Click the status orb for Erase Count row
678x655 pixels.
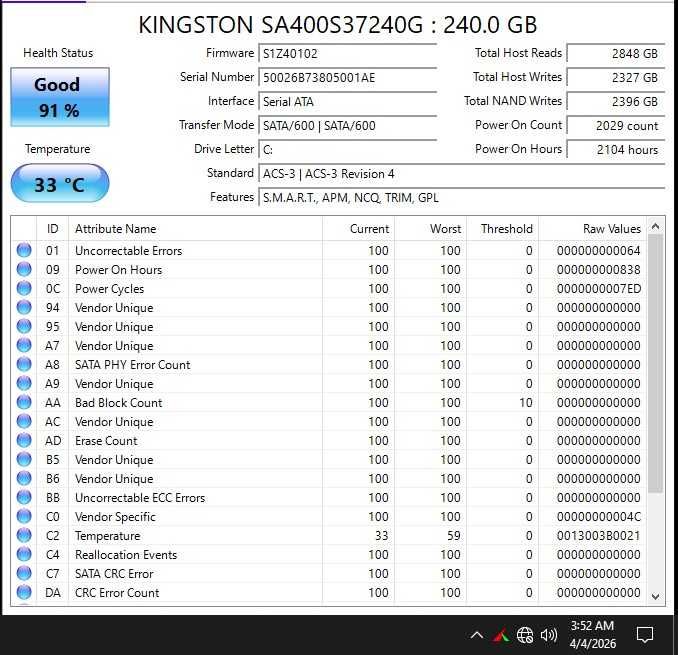(x=24, y=441)
